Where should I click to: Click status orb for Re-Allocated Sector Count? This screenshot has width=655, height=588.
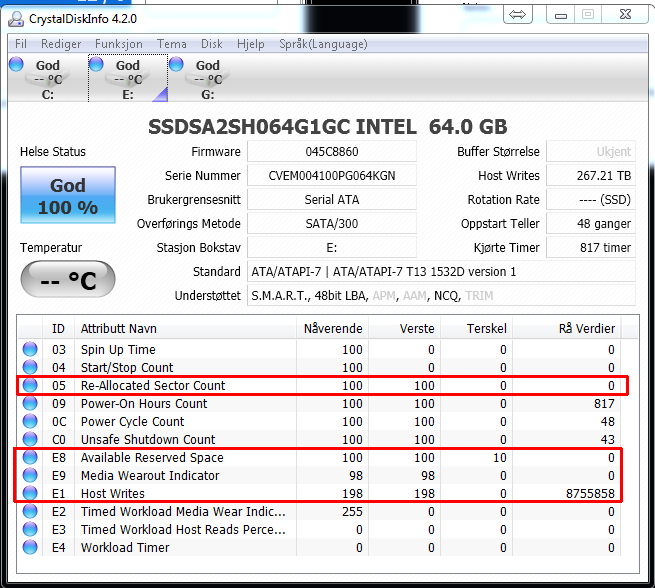(30, 385)
